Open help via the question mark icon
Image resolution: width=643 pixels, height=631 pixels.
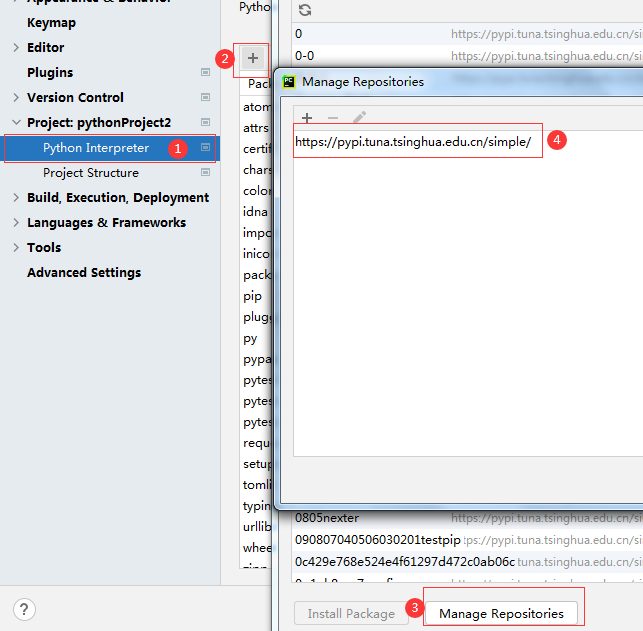(24, 609)
